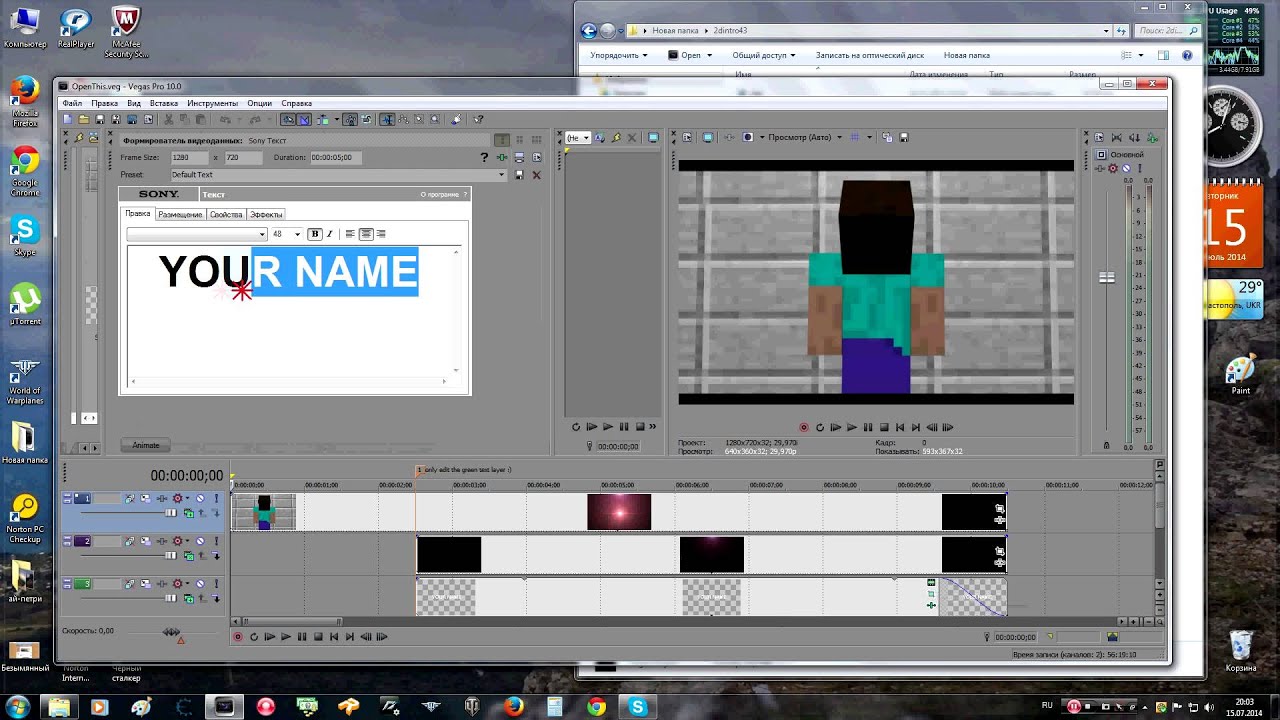This screenshot has width=1280, height=720.
Task: Toggle Bold text formatting
Action: (314, 234)
